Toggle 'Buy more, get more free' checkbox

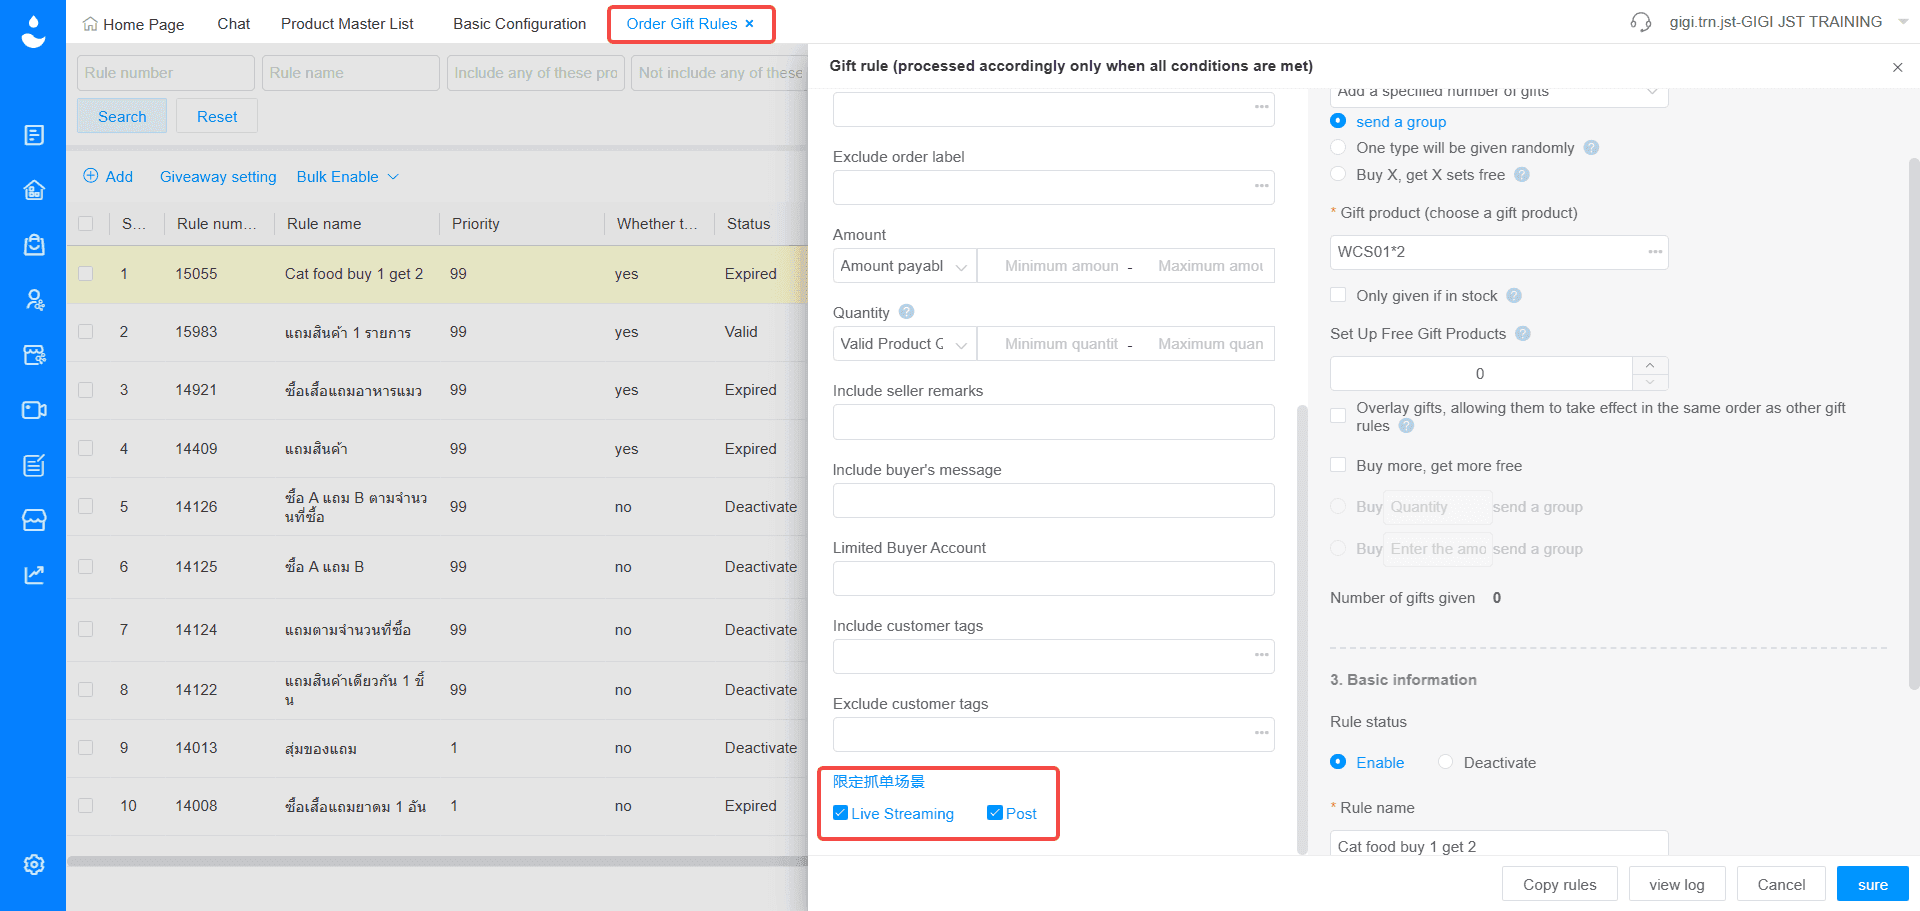point(1338,465)
